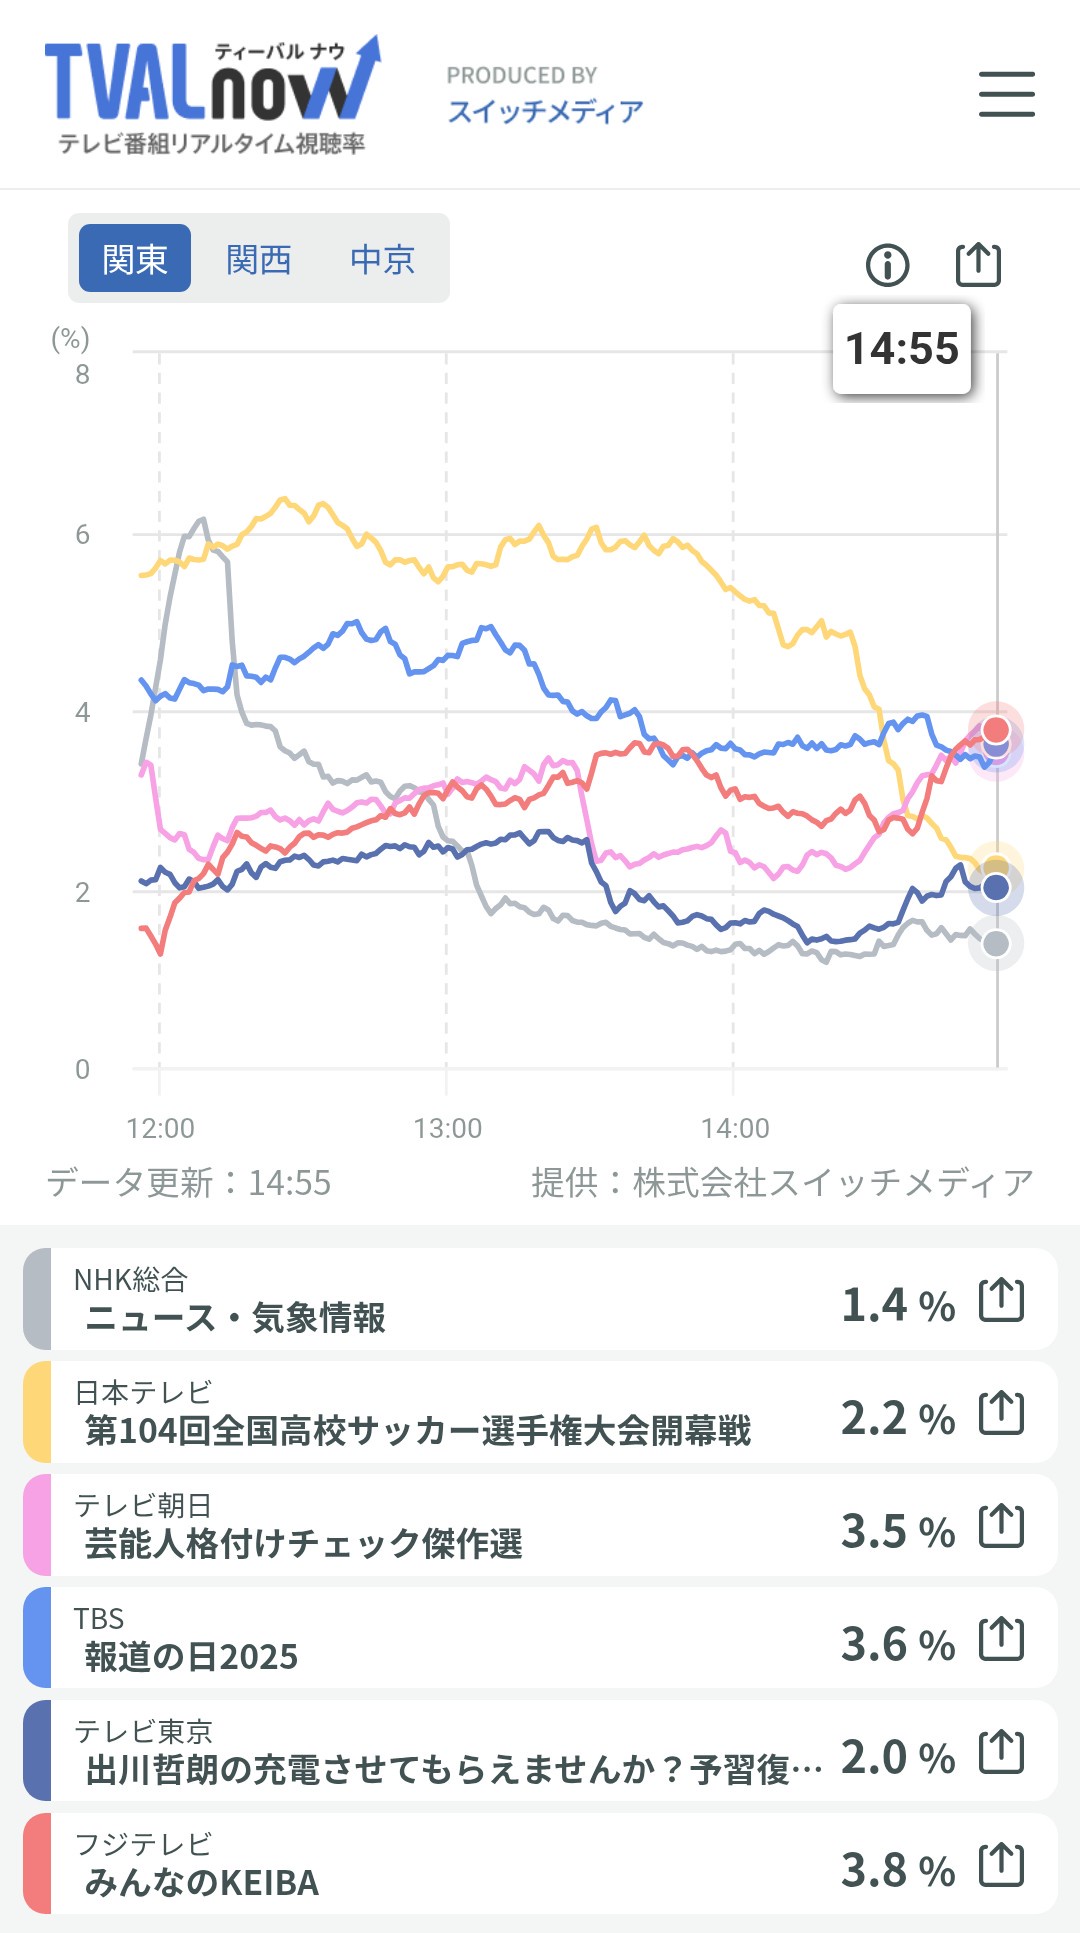Click the TVAL now logo
The height and width of the screenshot is (1933, 1080).
[x=212, y=95]
